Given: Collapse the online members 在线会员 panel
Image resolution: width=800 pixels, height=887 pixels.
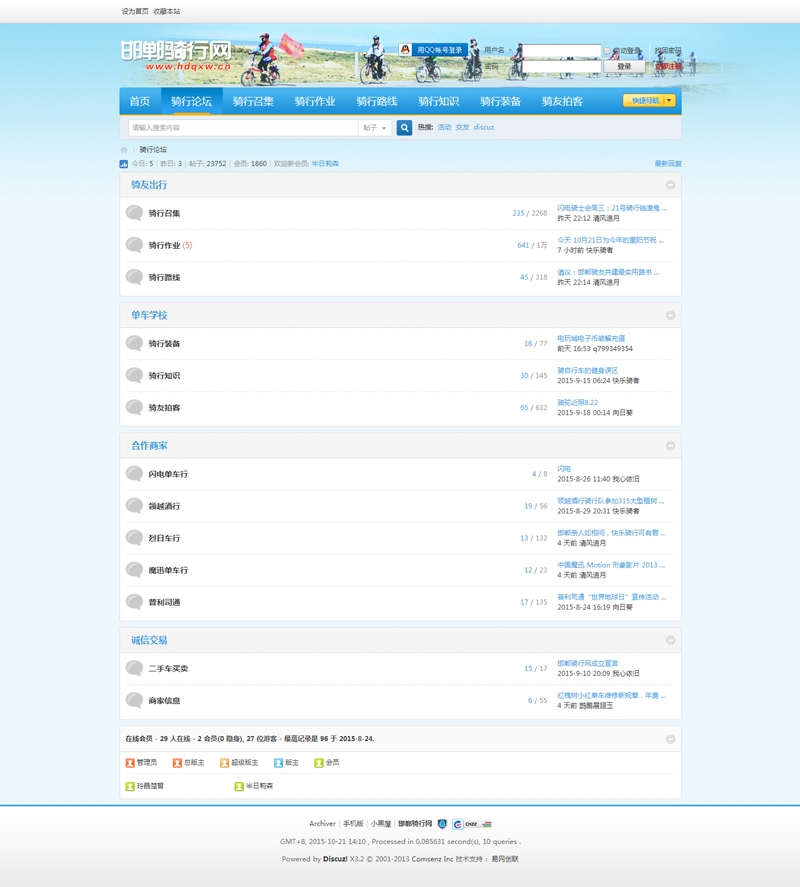Looking at the screenshot, I should pyautogui.click(x=671, y=740).
